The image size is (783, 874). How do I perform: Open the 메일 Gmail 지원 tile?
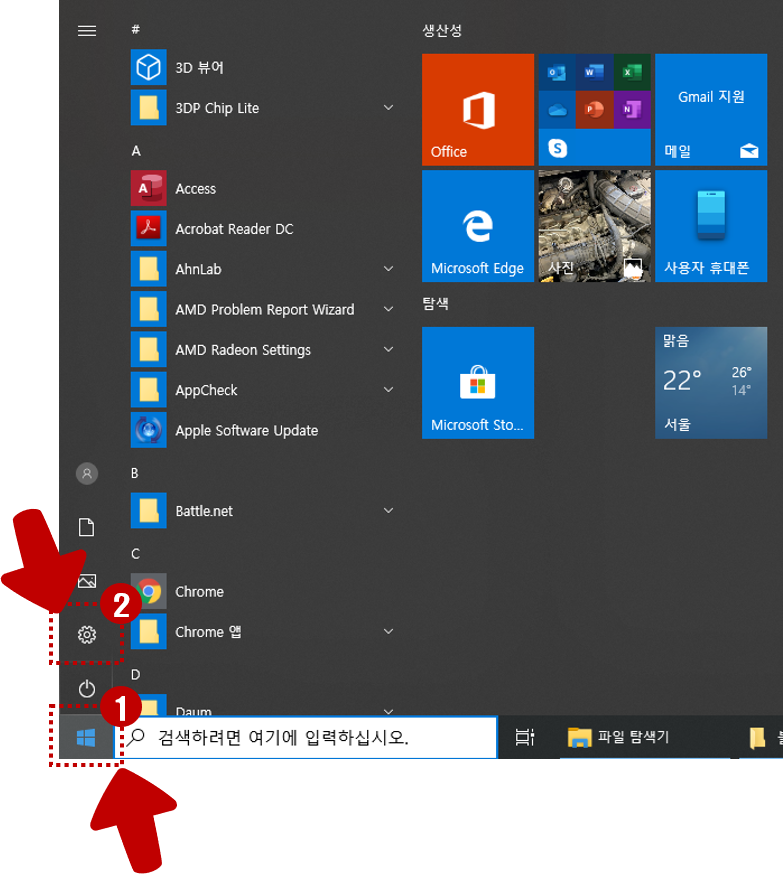pyautogui.click(x=711, y=109)
